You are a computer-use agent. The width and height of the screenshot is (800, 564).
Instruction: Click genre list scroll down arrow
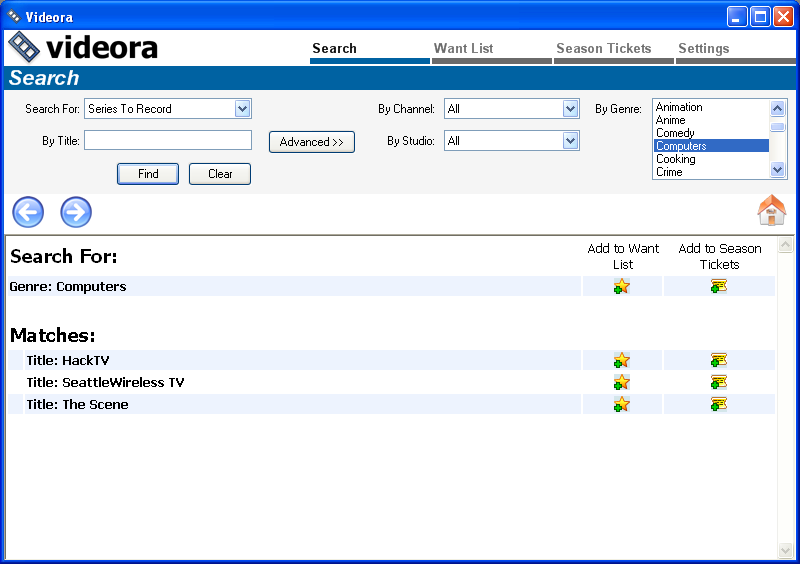pyautogui.click(x=778, y=169)
